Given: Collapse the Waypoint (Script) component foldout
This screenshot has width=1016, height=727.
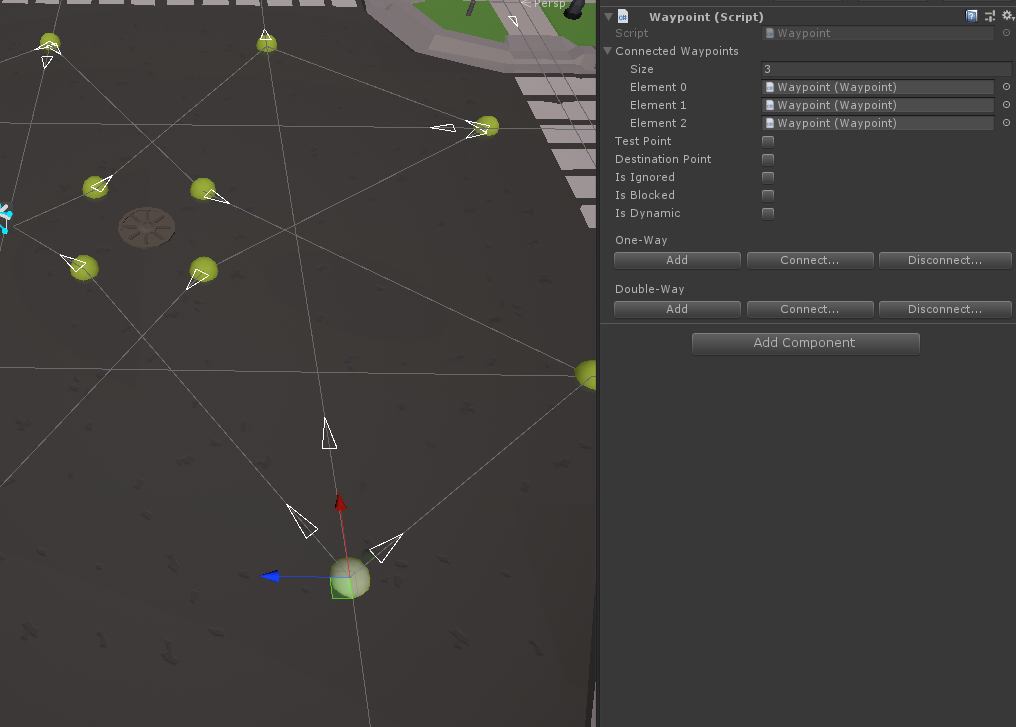Looking at the screenshot, I should click(607, 16).
